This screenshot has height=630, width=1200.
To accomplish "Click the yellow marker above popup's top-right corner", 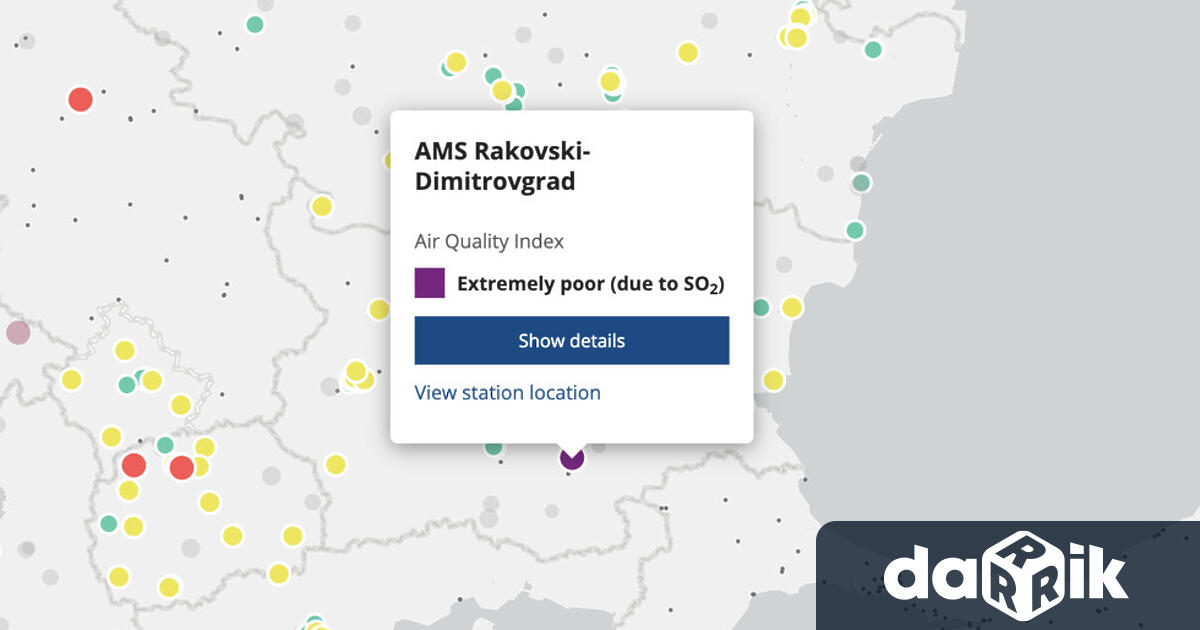I will (688, 52).
